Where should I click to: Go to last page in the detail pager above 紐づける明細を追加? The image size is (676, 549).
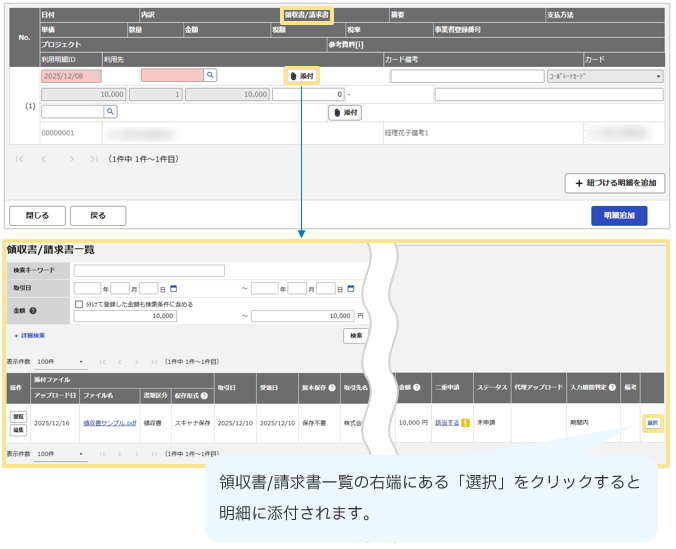tap(94, 159)
